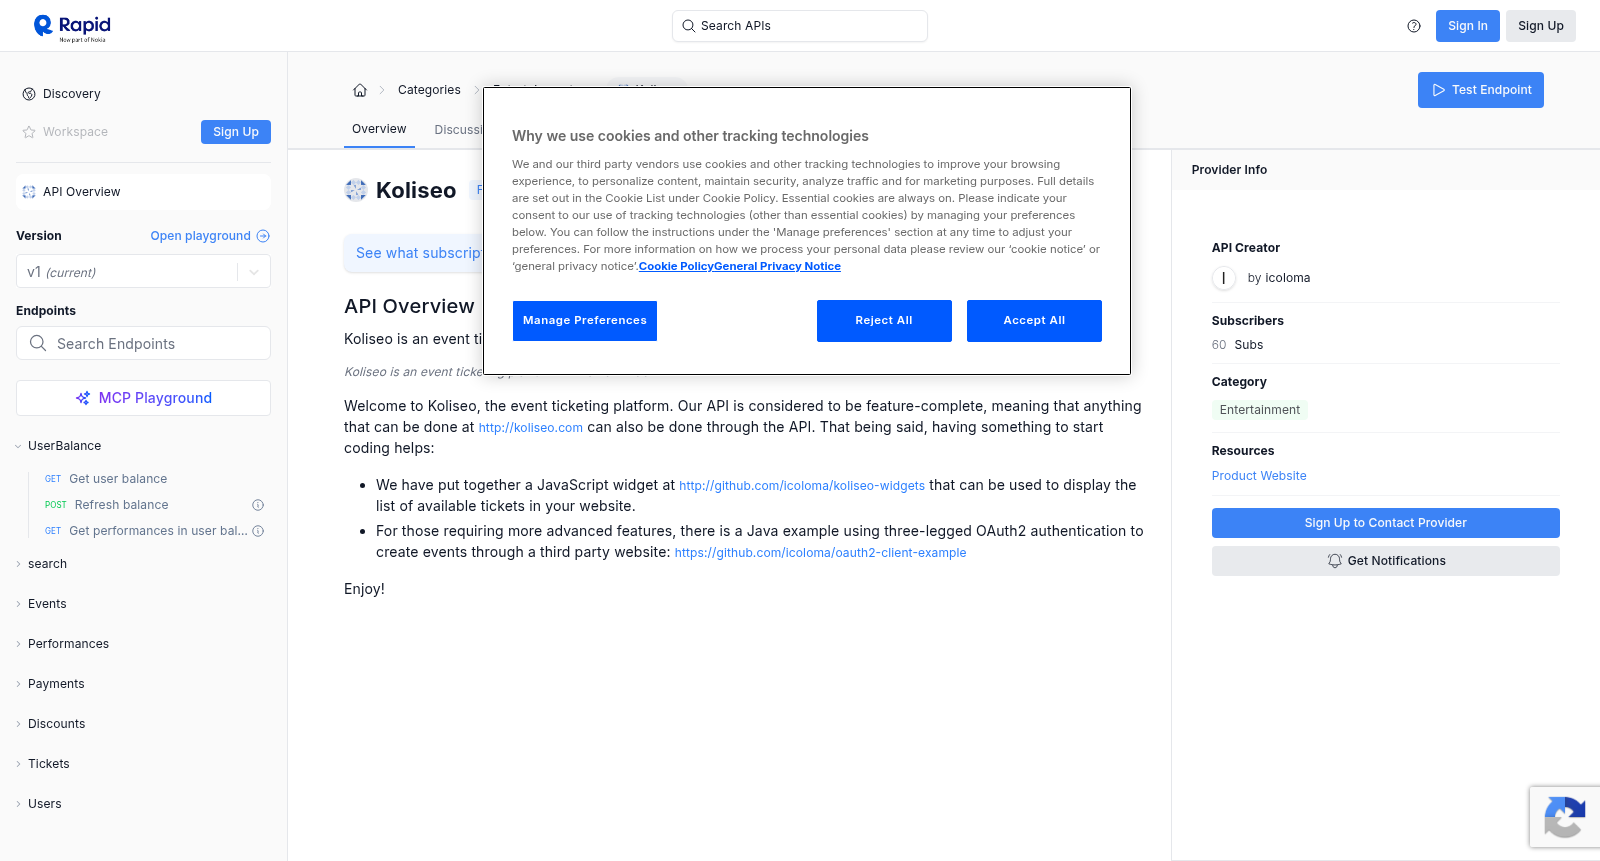
Task: Click the Discovery compass icon
Action: [29, 94]
